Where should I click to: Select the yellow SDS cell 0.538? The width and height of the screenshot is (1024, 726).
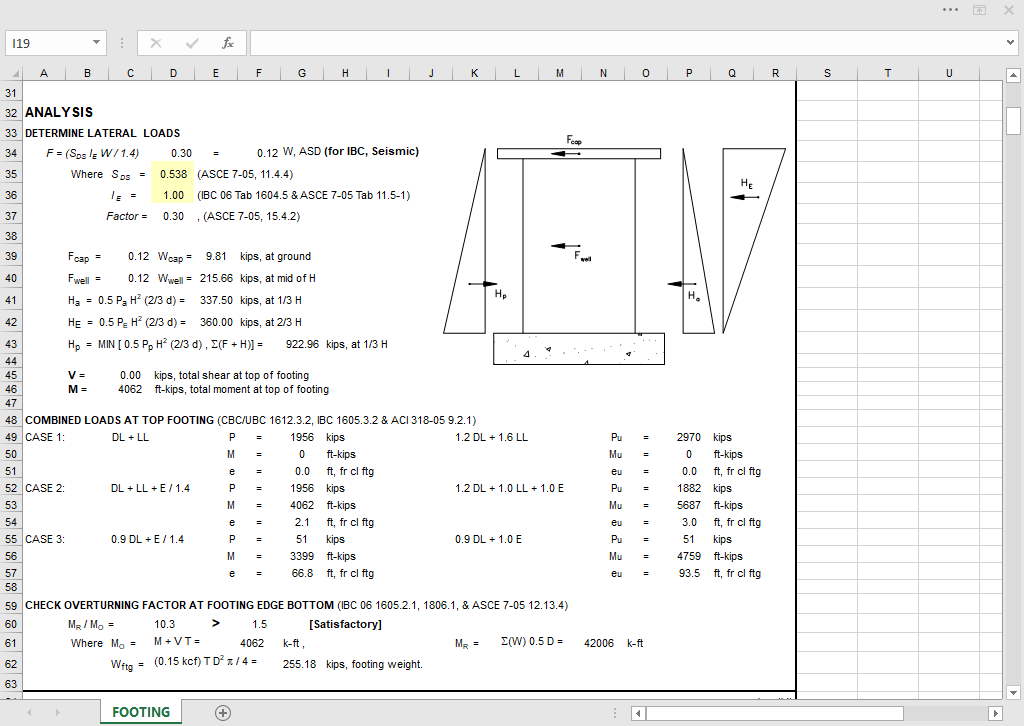pyautogui.click(x=173, y=174)
